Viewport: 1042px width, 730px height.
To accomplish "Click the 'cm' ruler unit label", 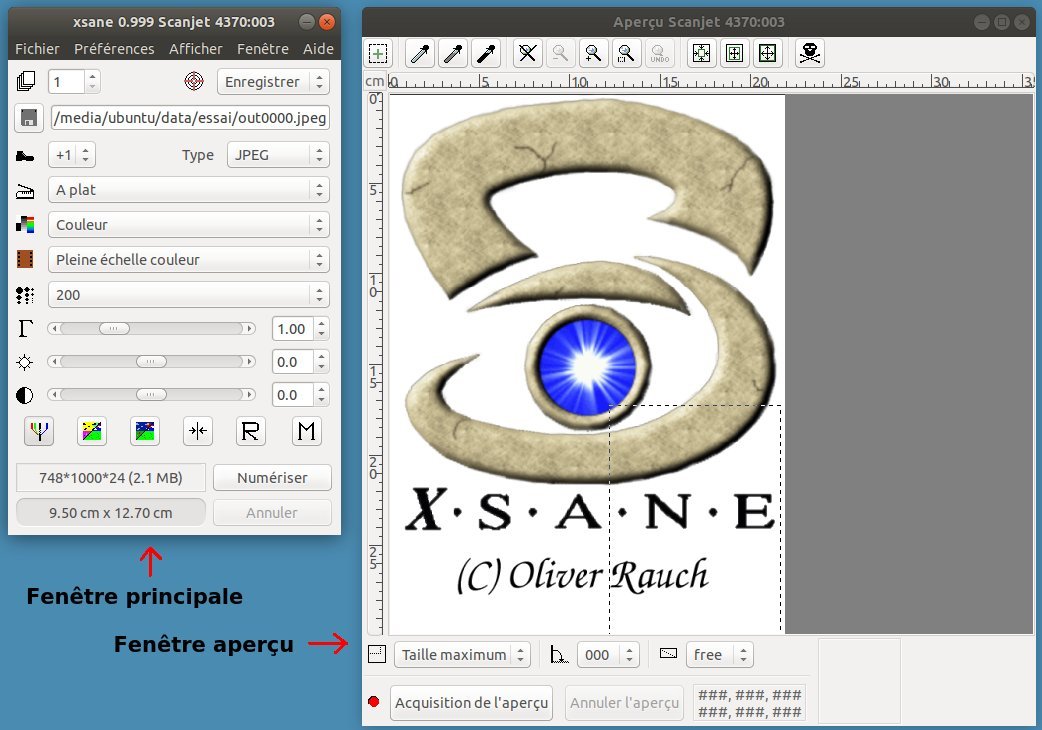I will pos(375,82).
